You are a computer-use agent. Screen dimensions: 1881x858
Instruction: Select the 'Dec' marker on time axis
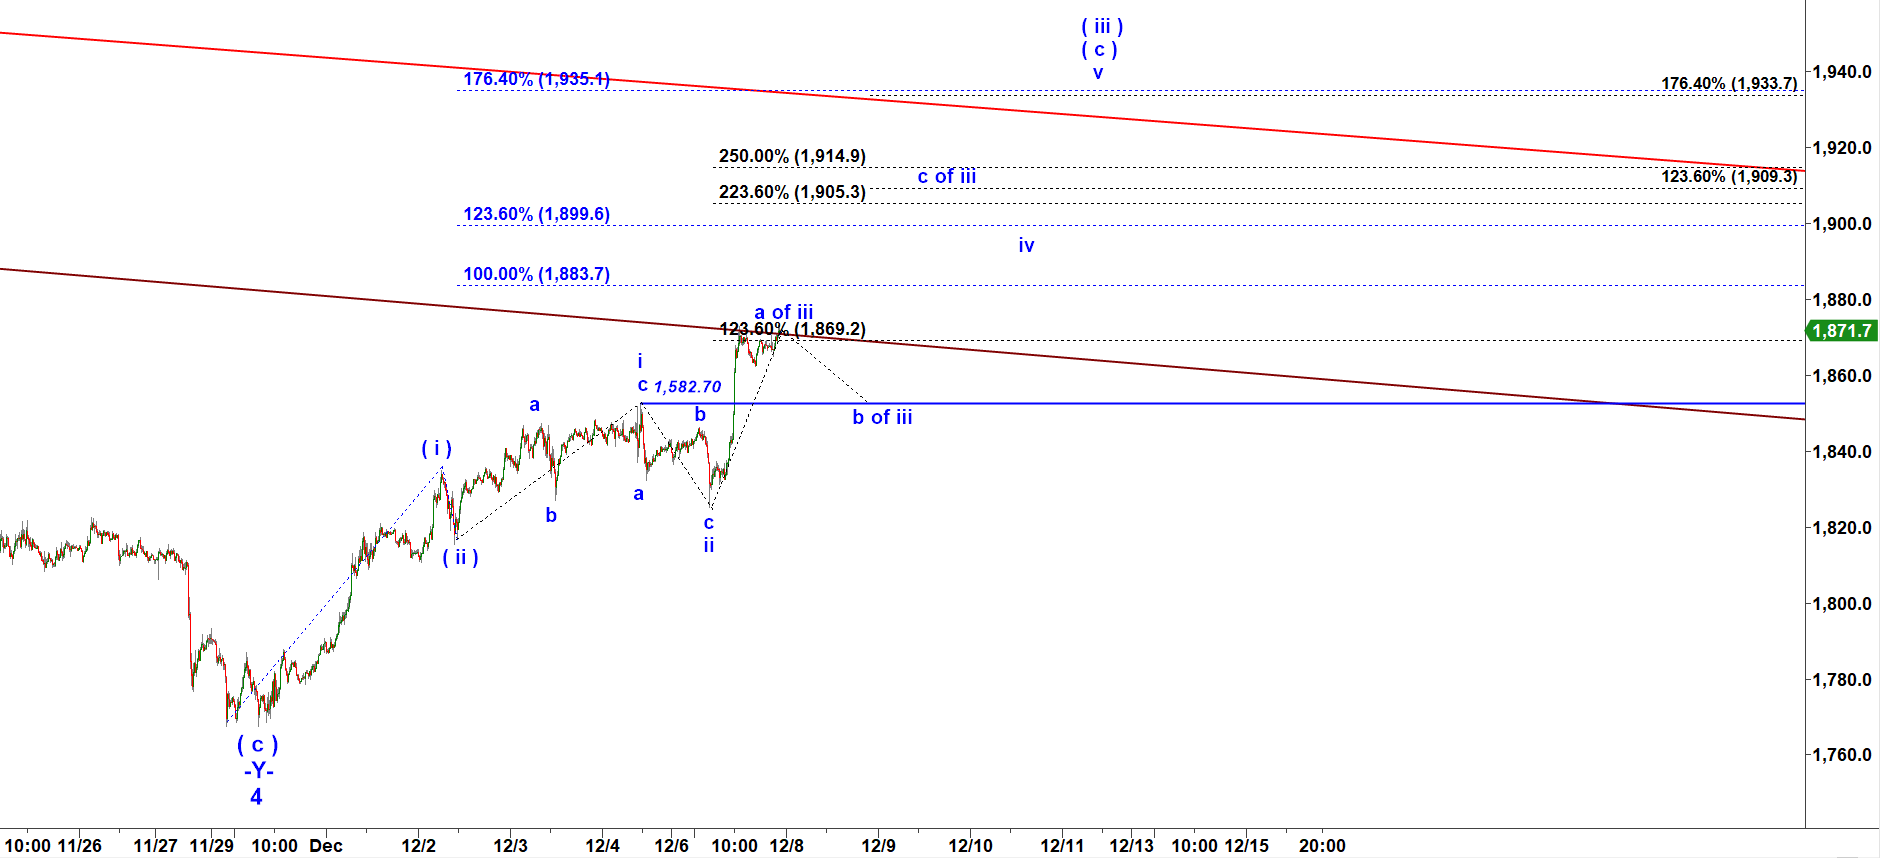(x=326, y=846)
